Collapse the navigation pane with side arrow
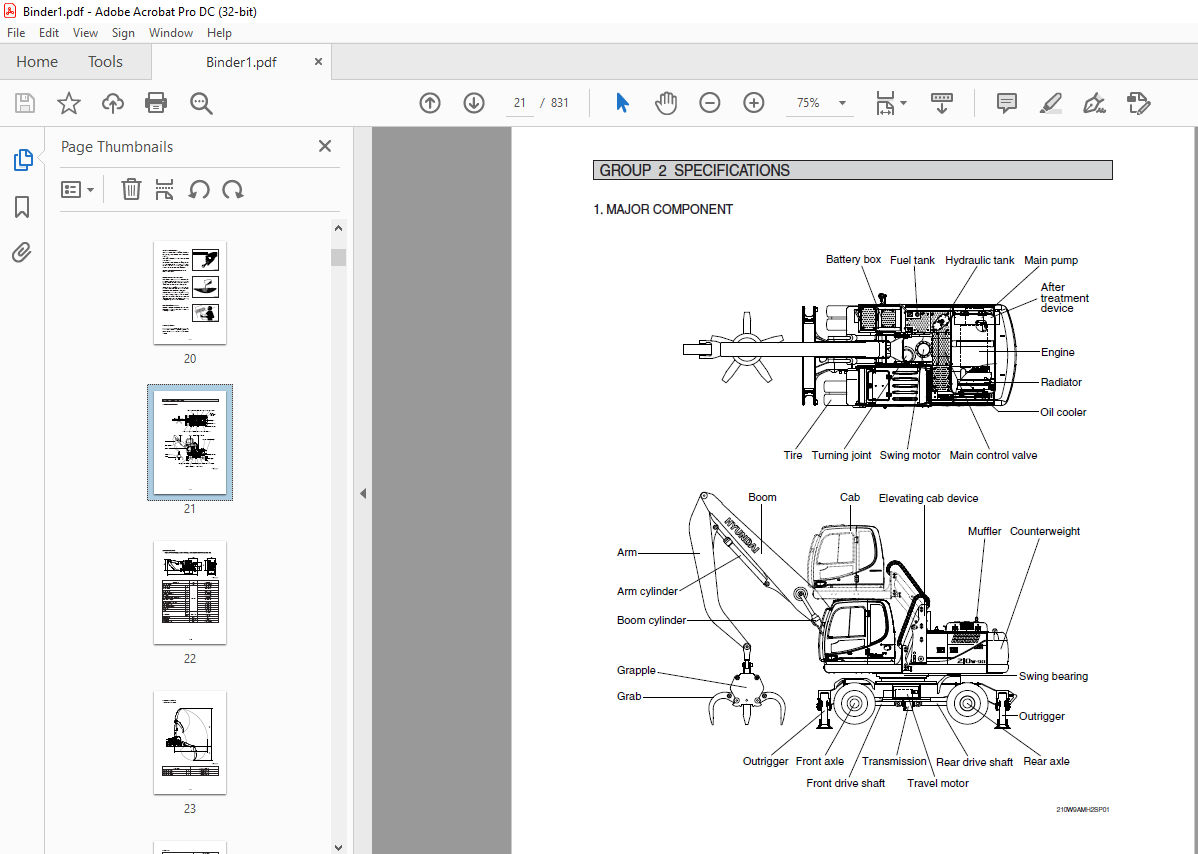This screenshot has width=1198, height=854. point(363,493)
